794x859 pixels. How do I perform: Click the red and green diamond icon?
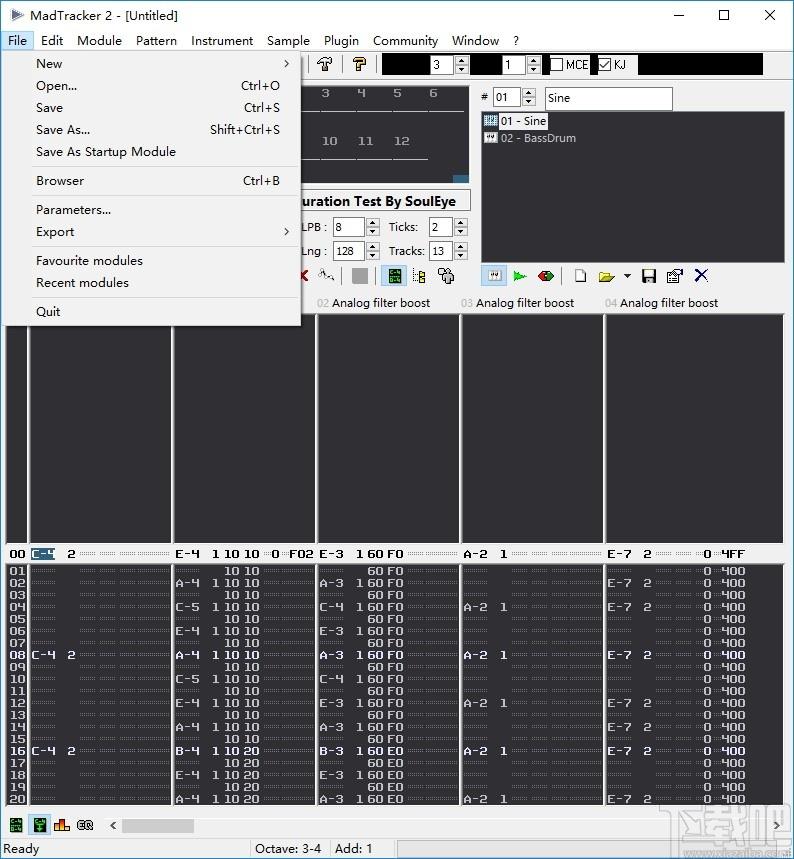pos(546,276)
